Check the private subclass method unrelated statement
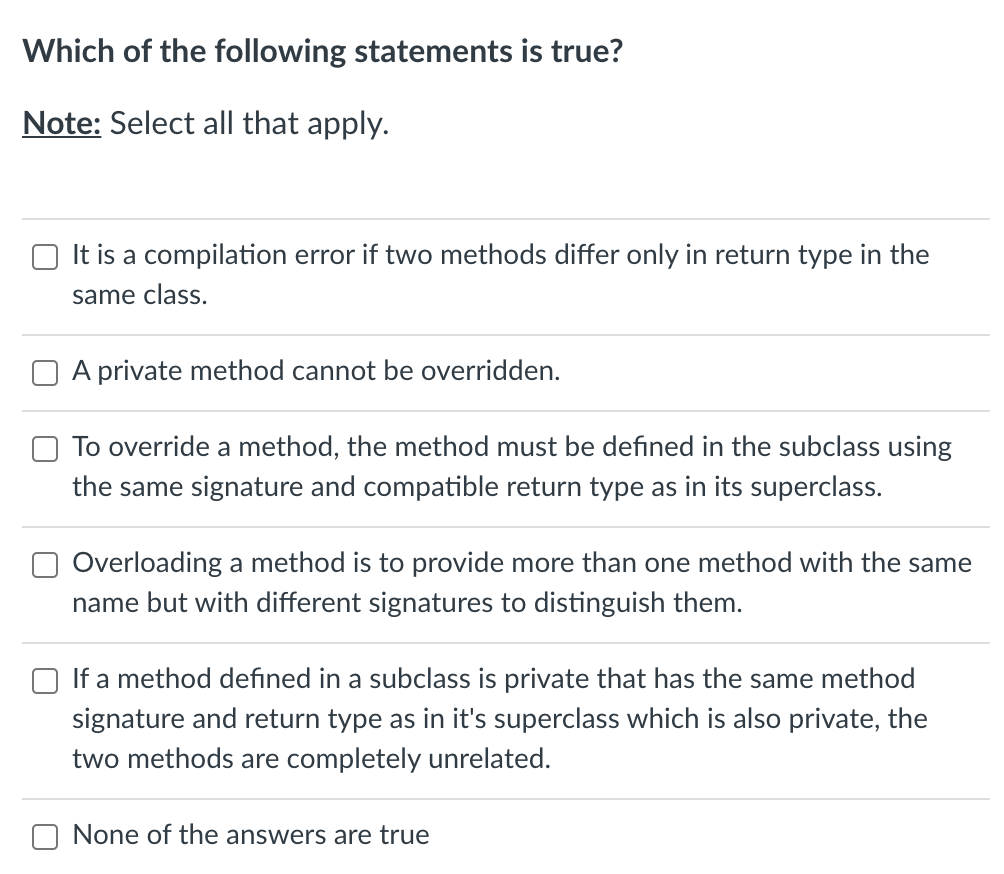Image resolution: width=1004 pixels, height=874 pixels. 44,680
